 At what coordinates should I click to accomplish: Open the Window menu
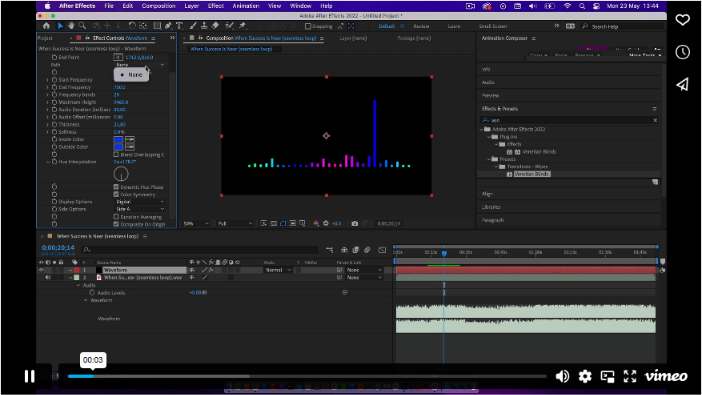[x=300, y=6]
